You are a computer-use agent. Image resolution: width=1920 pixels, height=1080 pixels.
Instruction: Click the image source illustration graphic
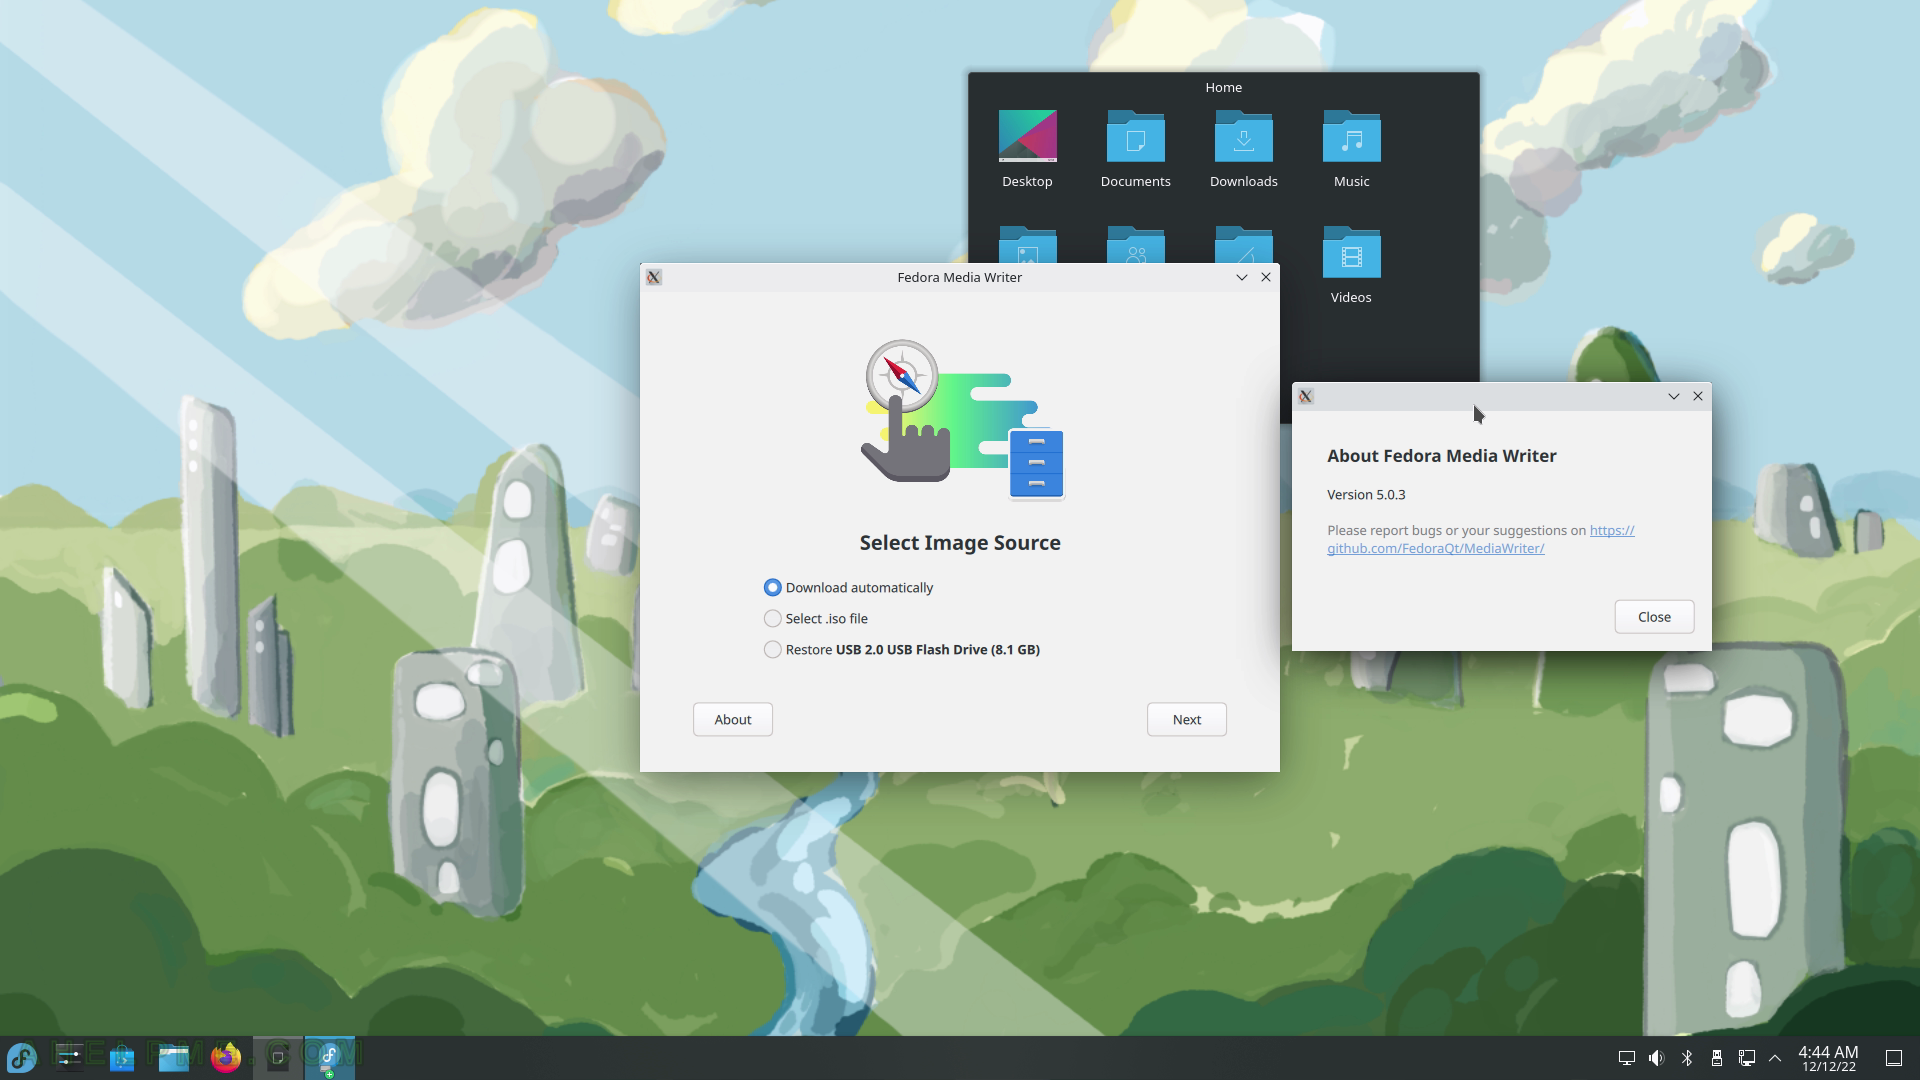coord(962,420)
